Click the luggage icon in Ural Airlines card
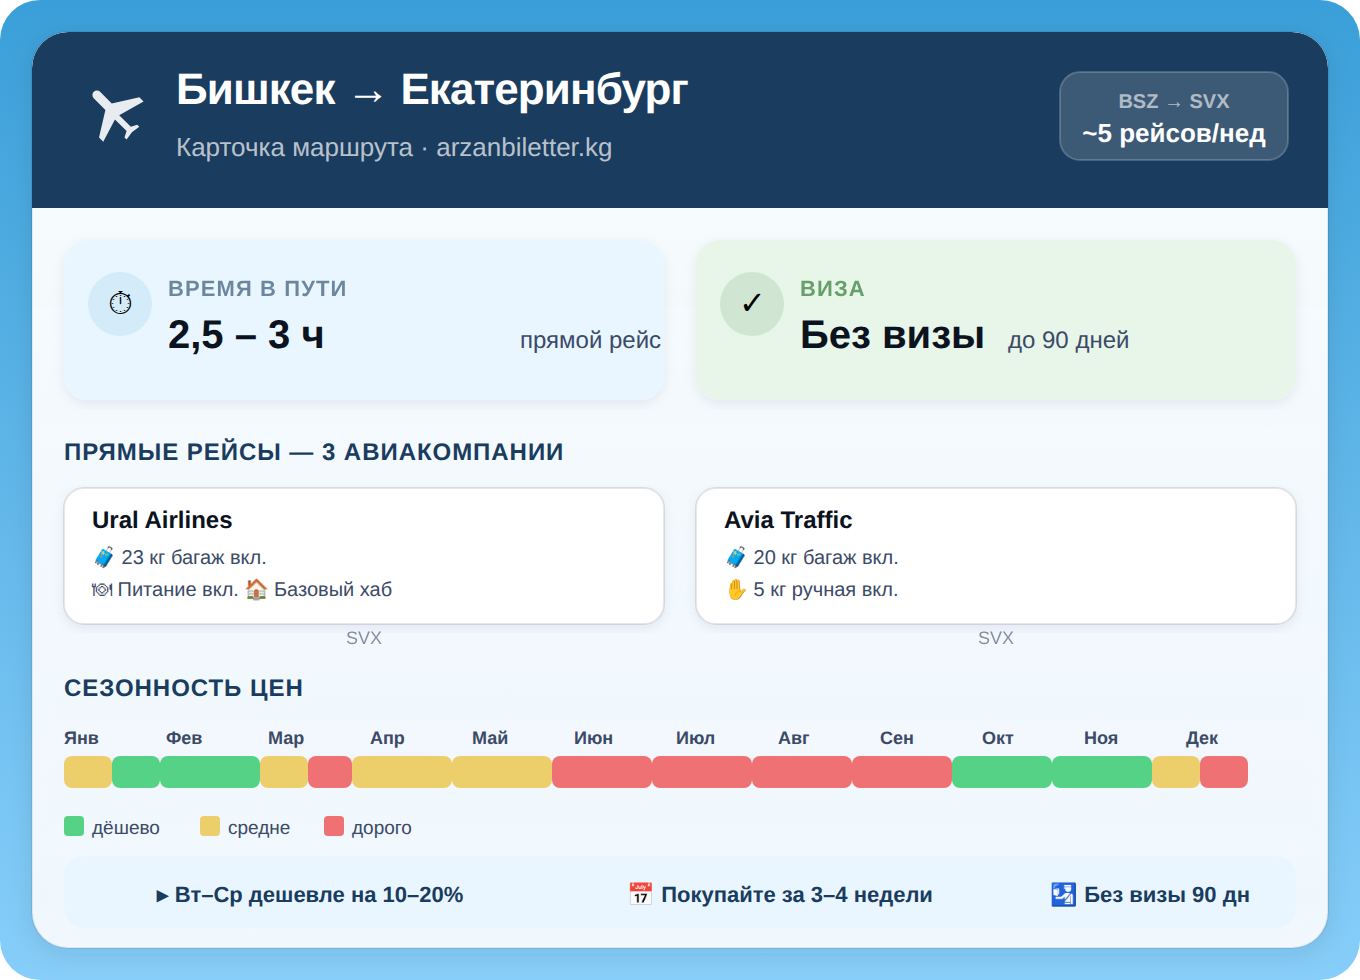Viewport: 1360px width, 980px height. click(x=103, y=557)
